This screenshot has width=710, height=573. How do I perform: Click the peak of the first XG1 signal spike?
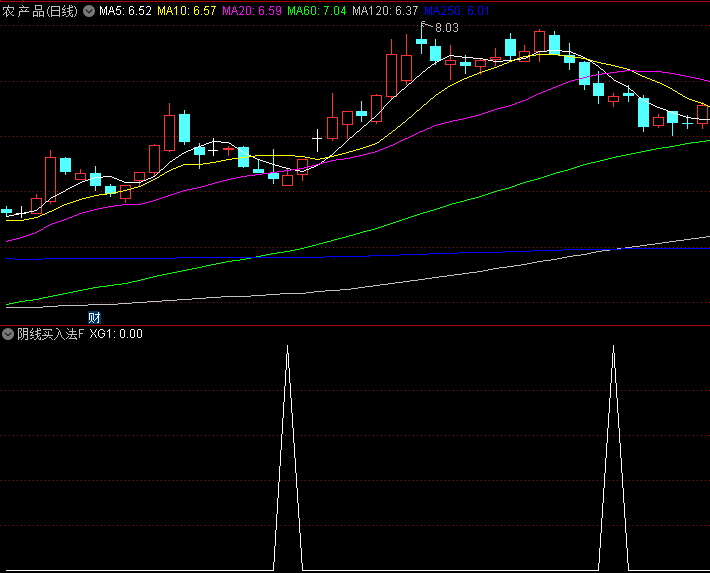coord(287,347)
